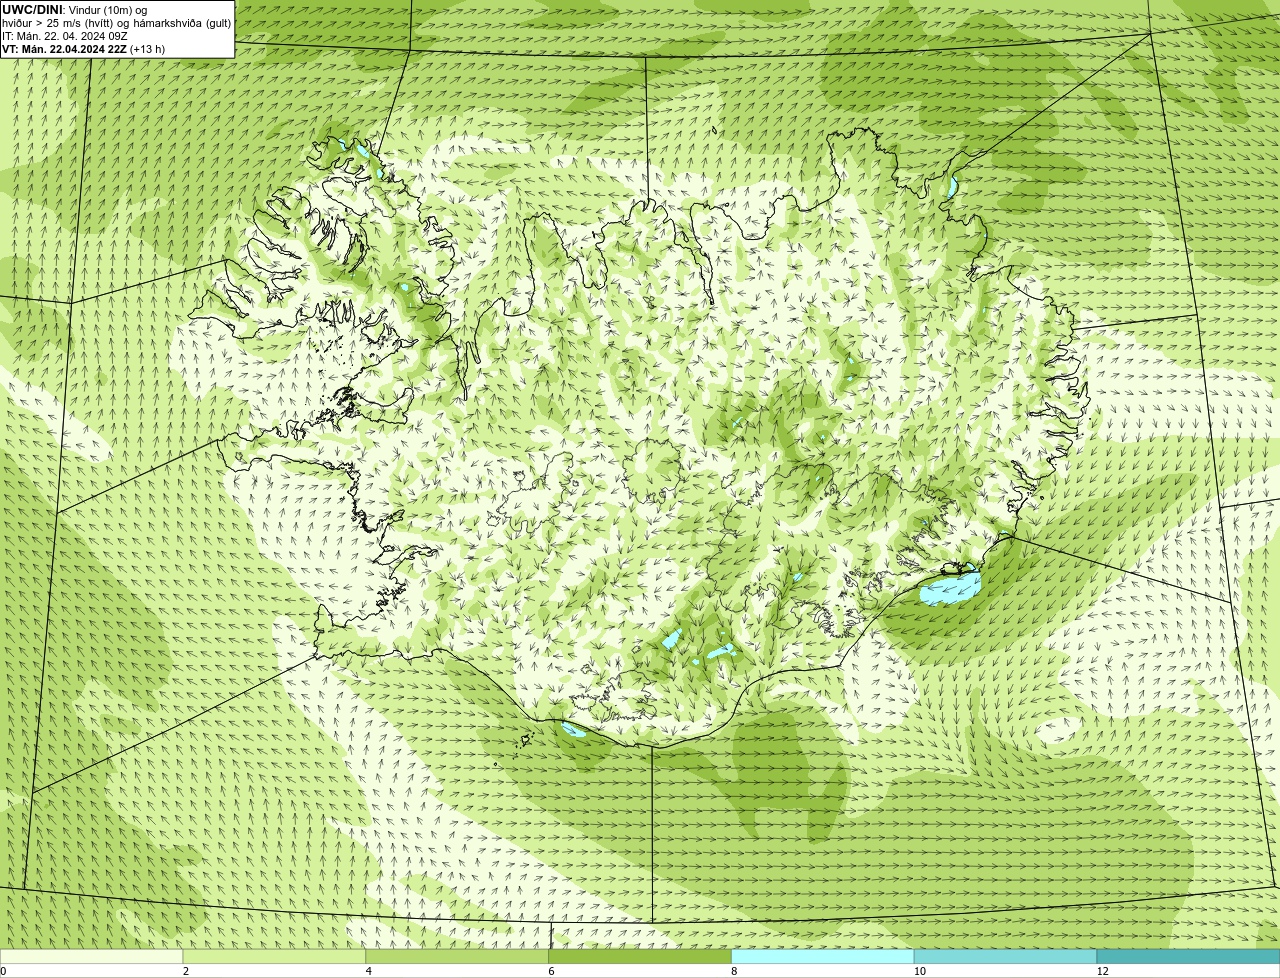The height and width of the screenshot is (978, 1280).
Task: Select the 'IT: Mán. 22. 04. 2024 09Z' line
Action: click(65, 36)
